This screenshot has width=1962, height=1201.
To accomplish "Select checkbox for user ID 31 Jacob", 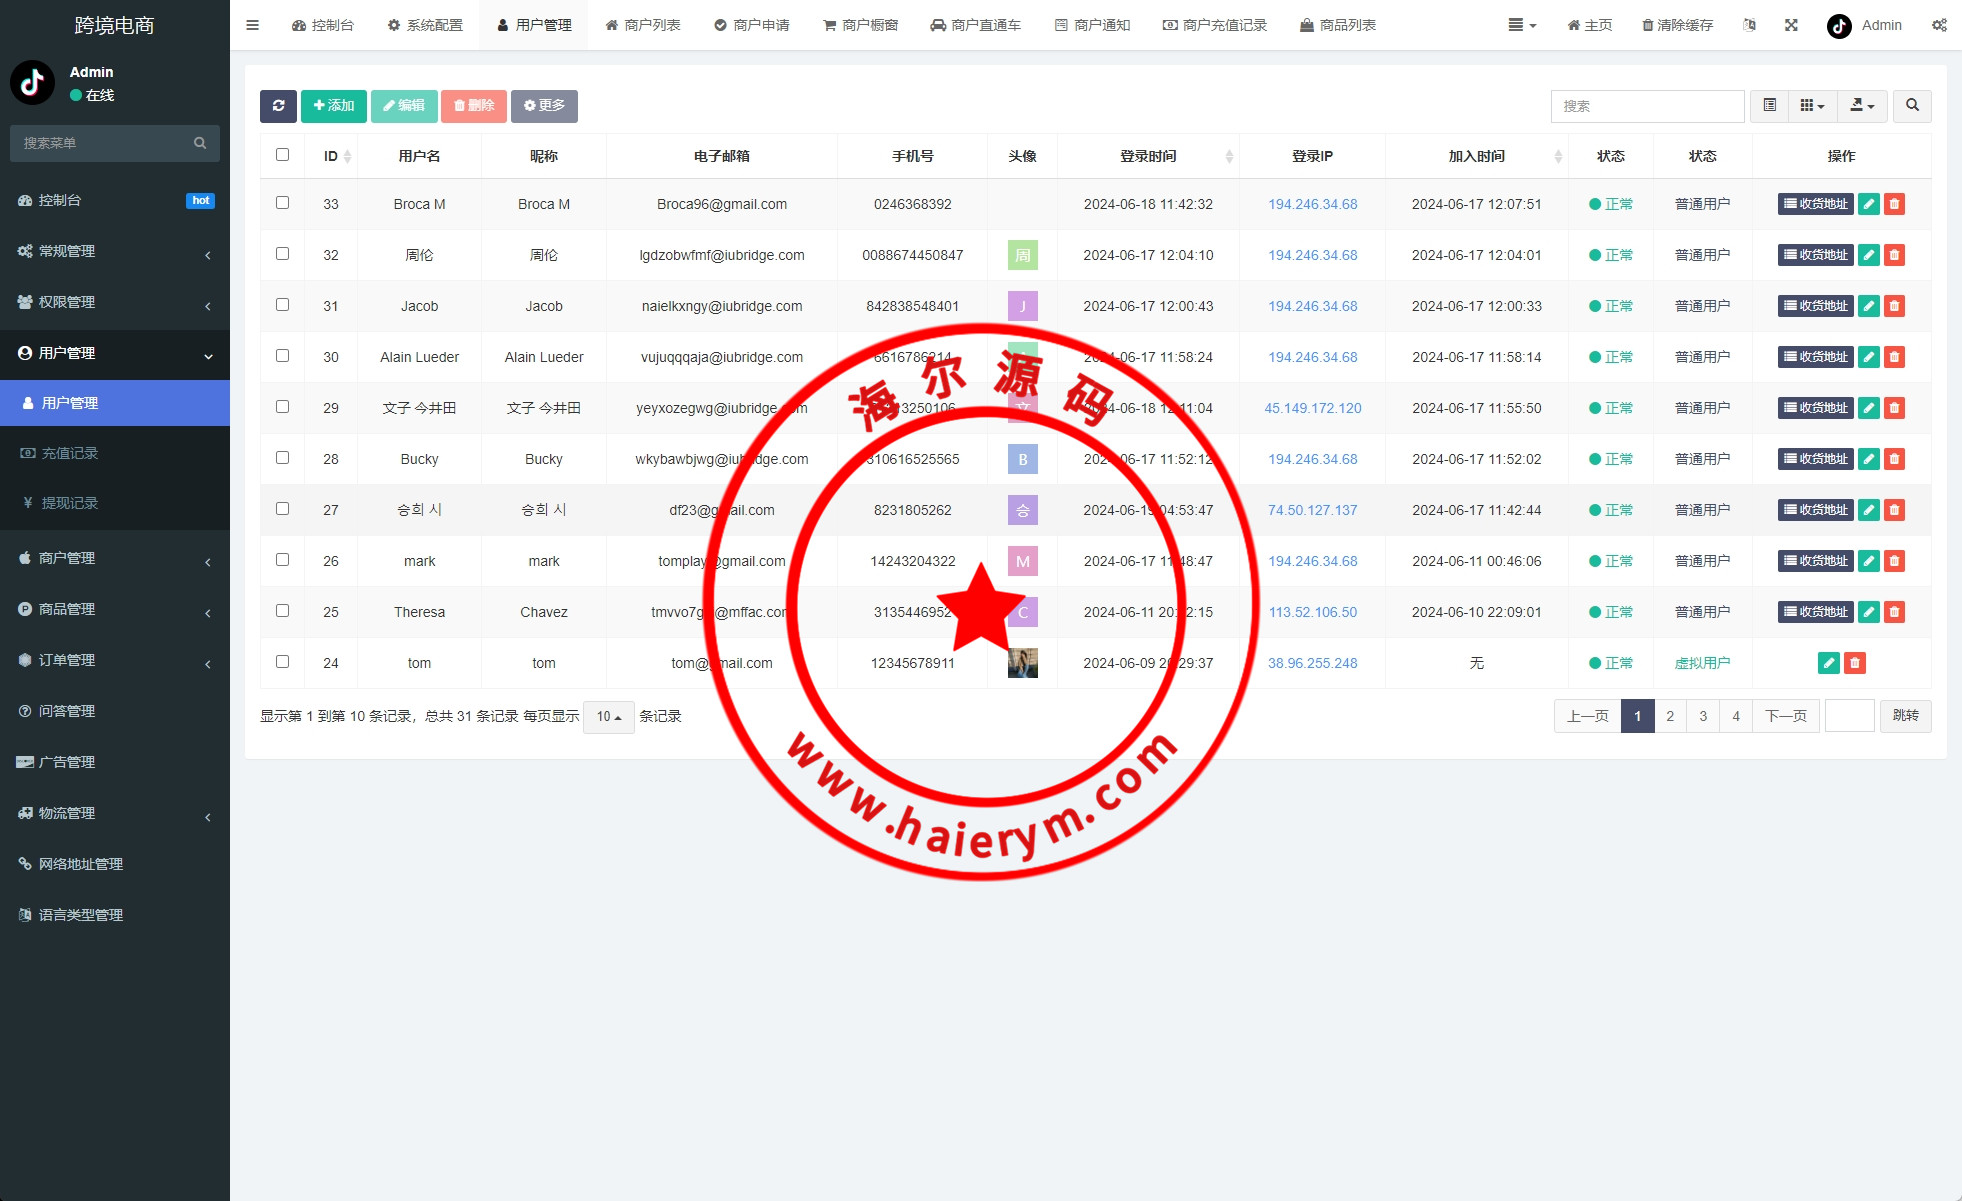I will [282, 305].
